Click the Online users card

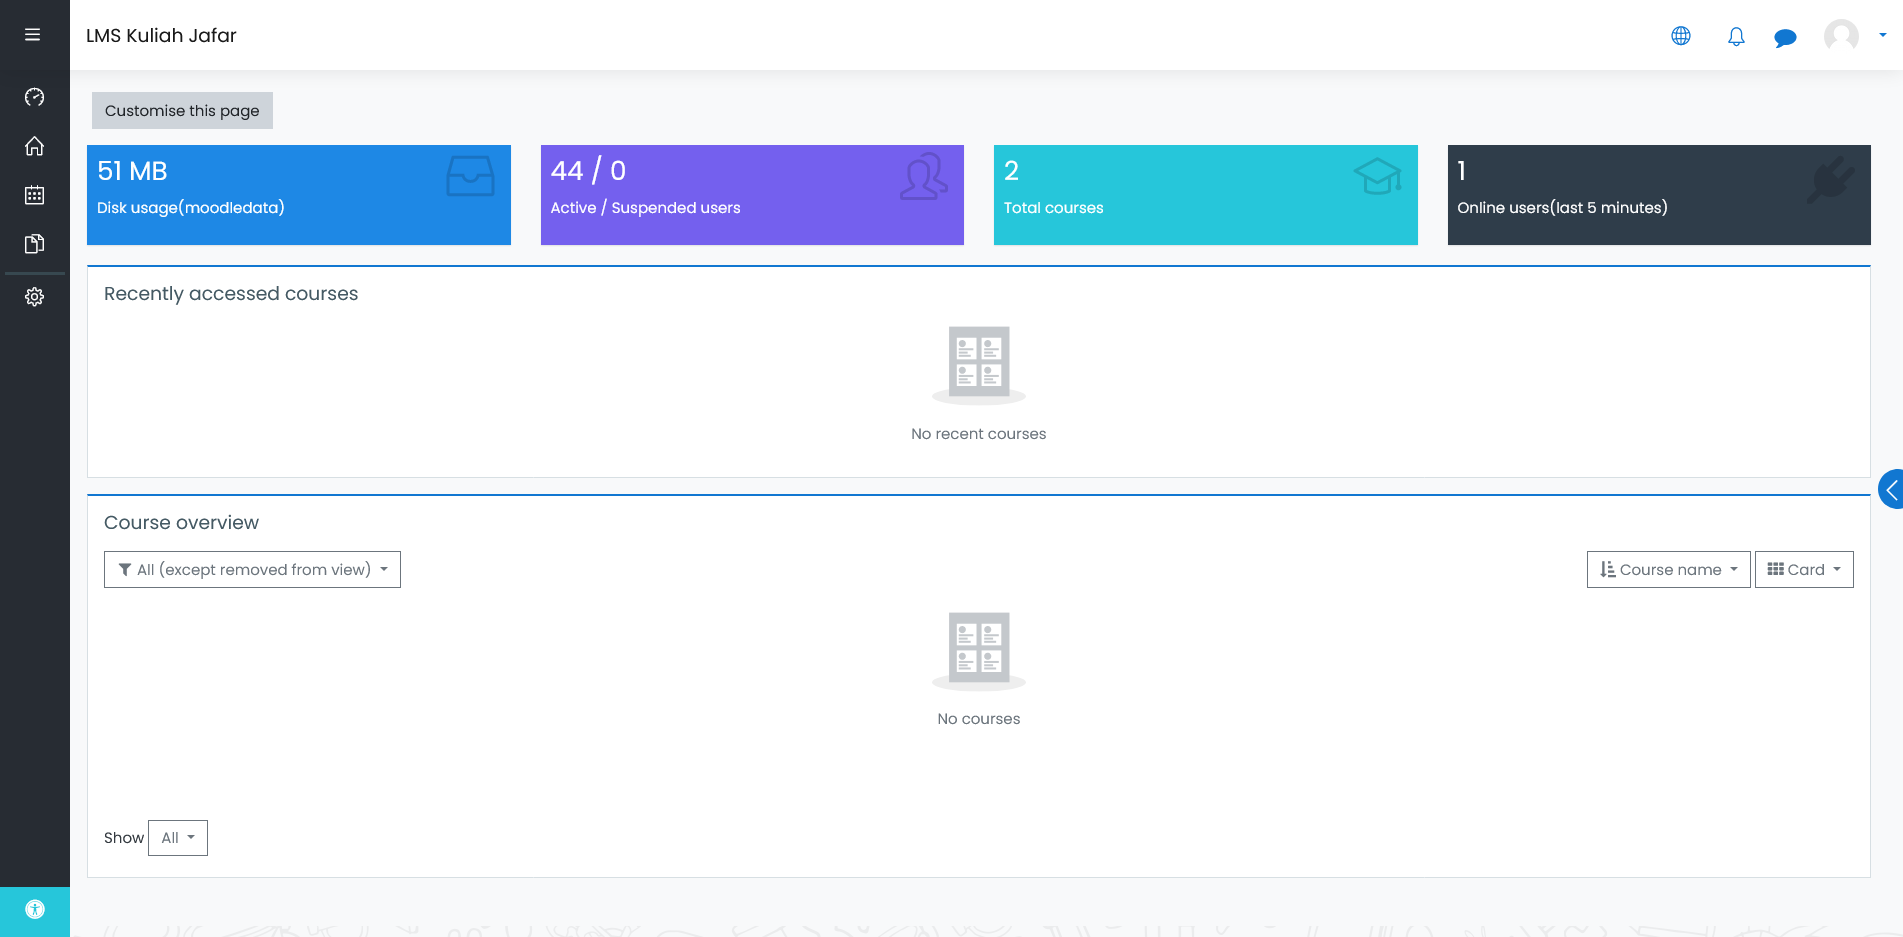pyautogui.click(x=1659, y=195)
